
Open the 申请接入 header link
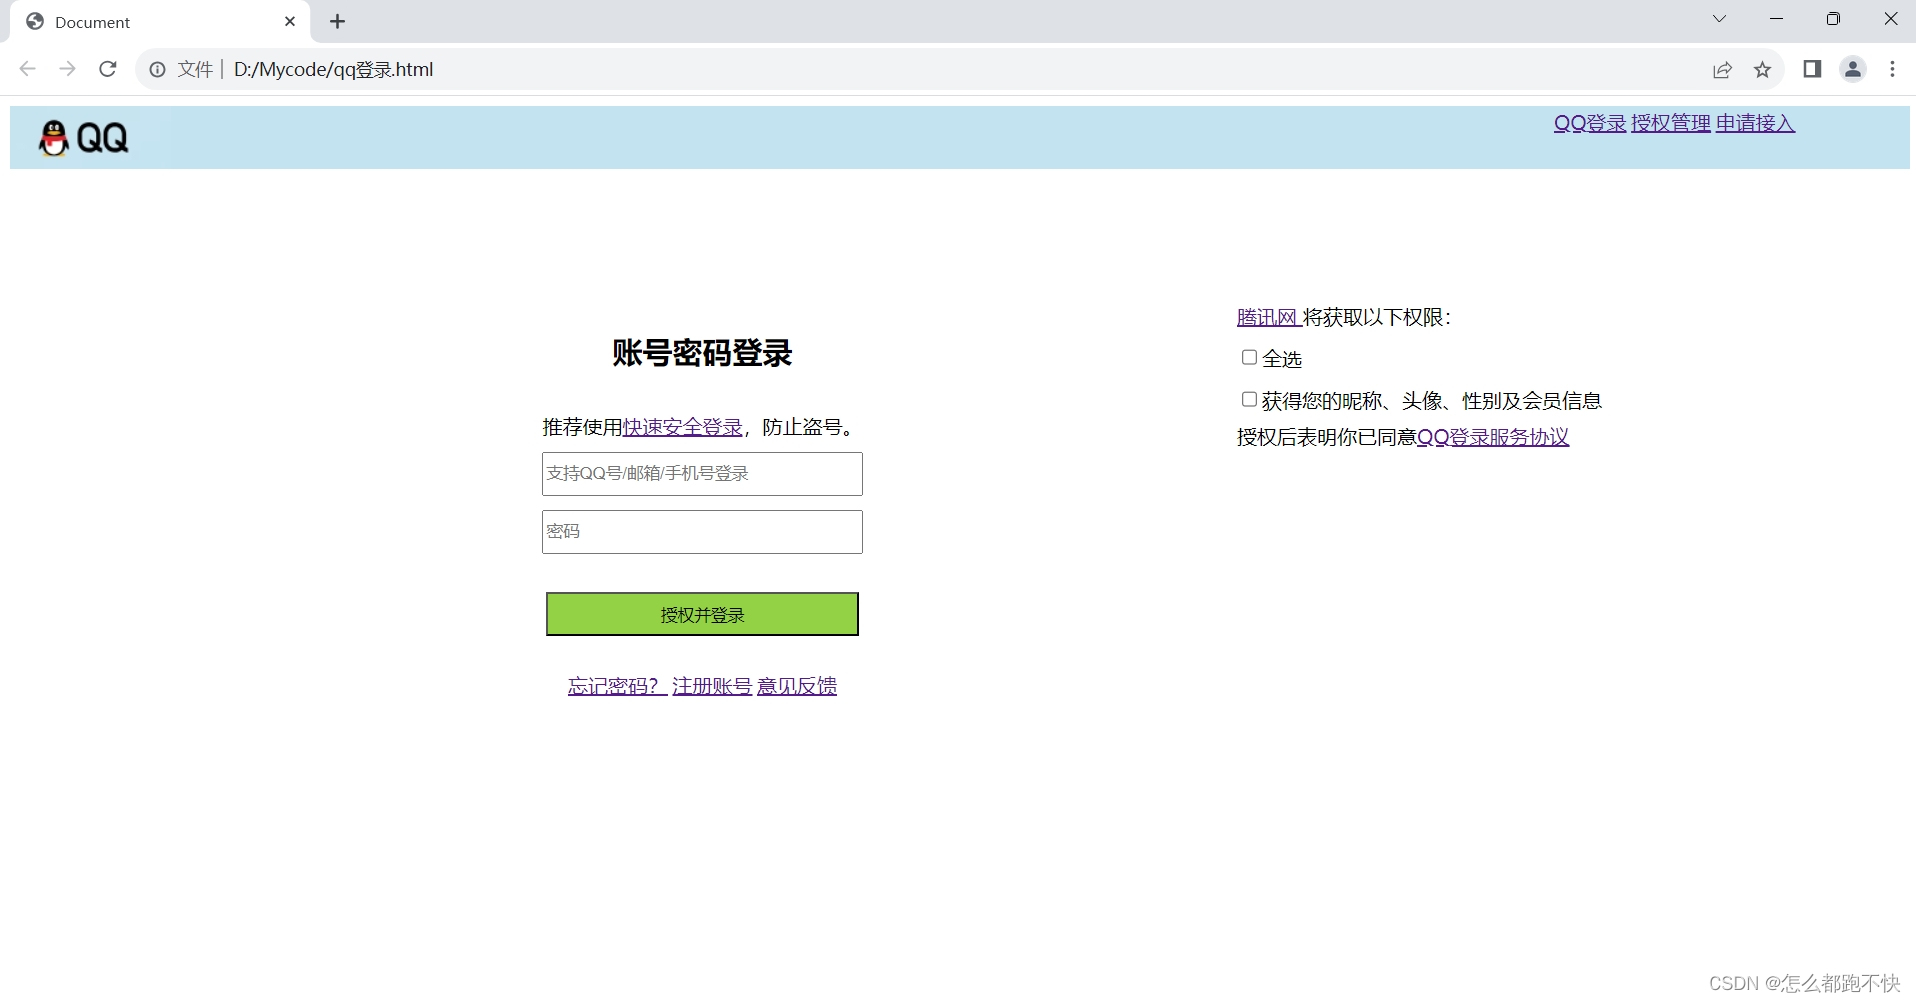pos(1755,123)
